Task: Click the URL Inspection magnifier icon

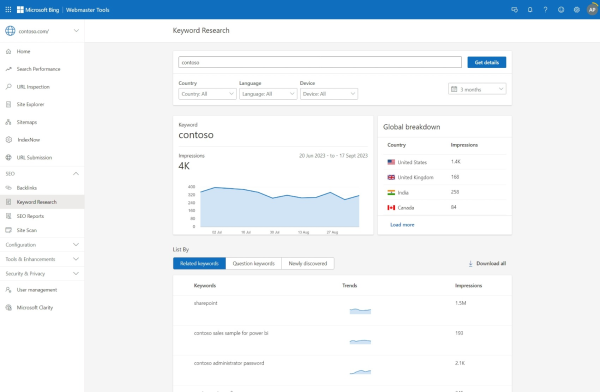Action: click(x=8, y=87)
